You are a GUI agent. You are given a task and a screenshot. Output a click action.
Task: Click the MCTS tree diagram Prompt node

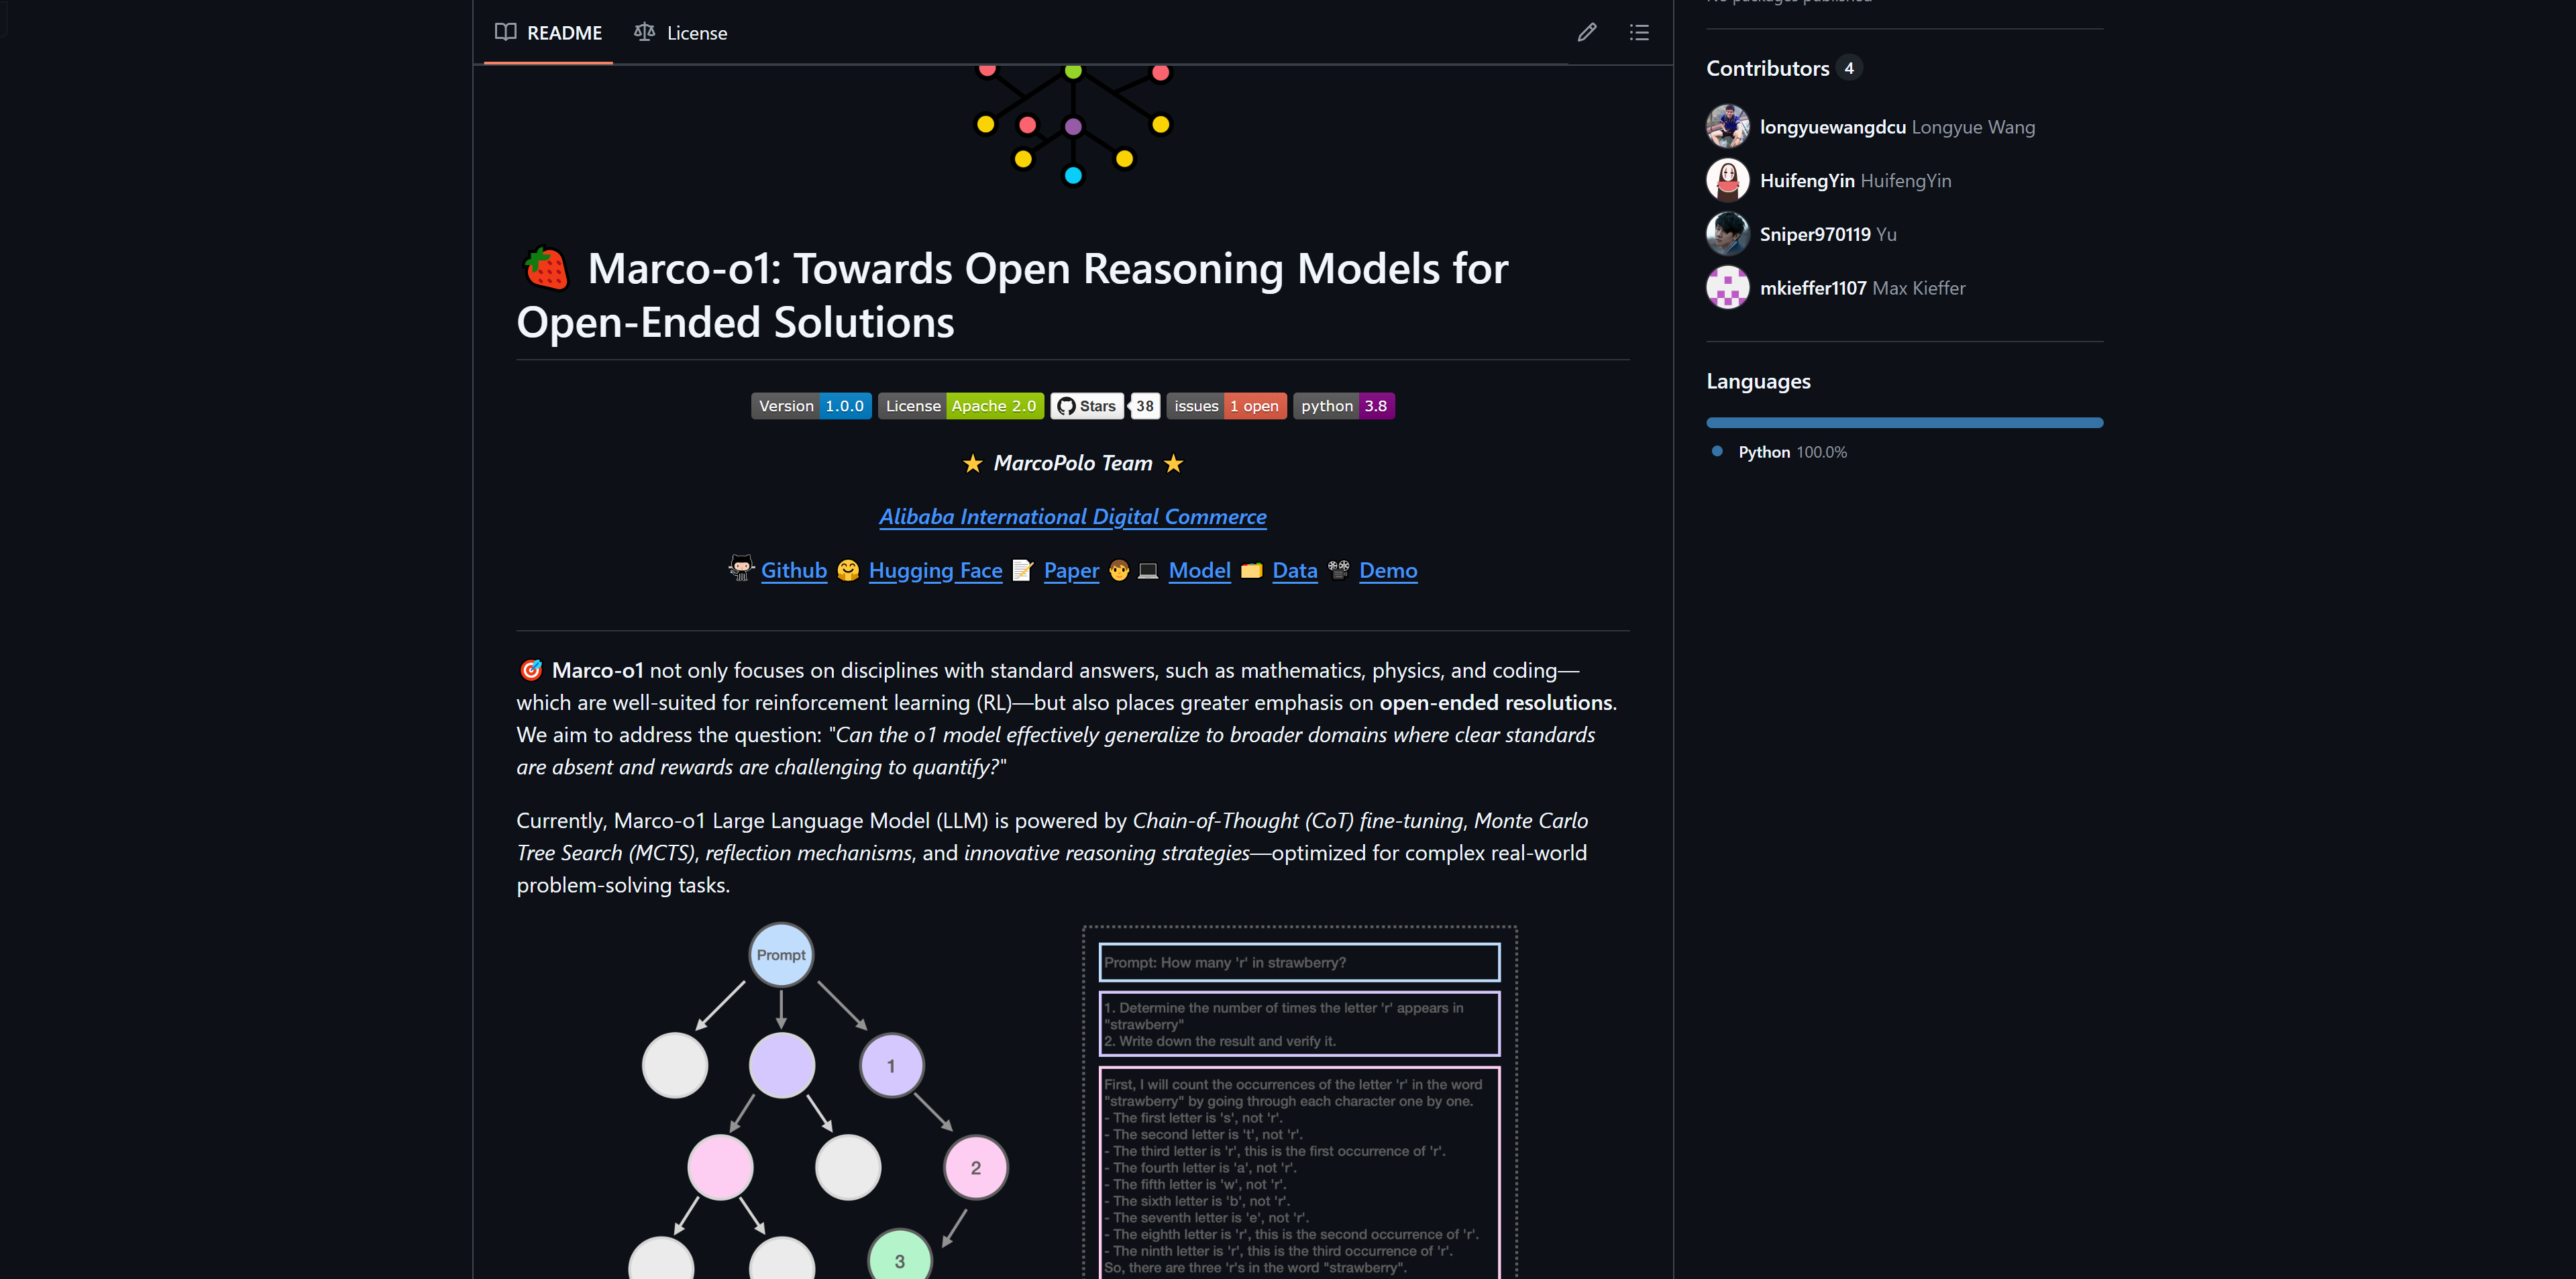781,955
